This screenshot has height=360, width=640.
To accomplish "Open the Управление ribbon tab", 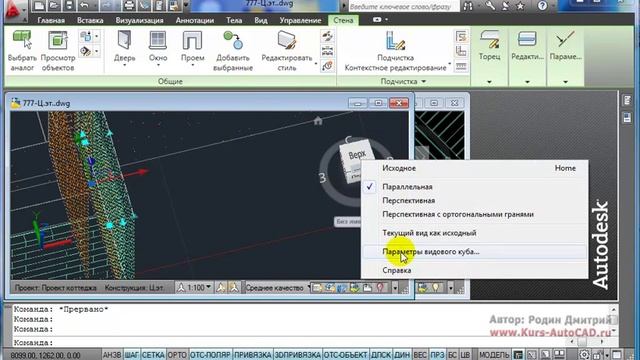I will (x=300, y=20).
